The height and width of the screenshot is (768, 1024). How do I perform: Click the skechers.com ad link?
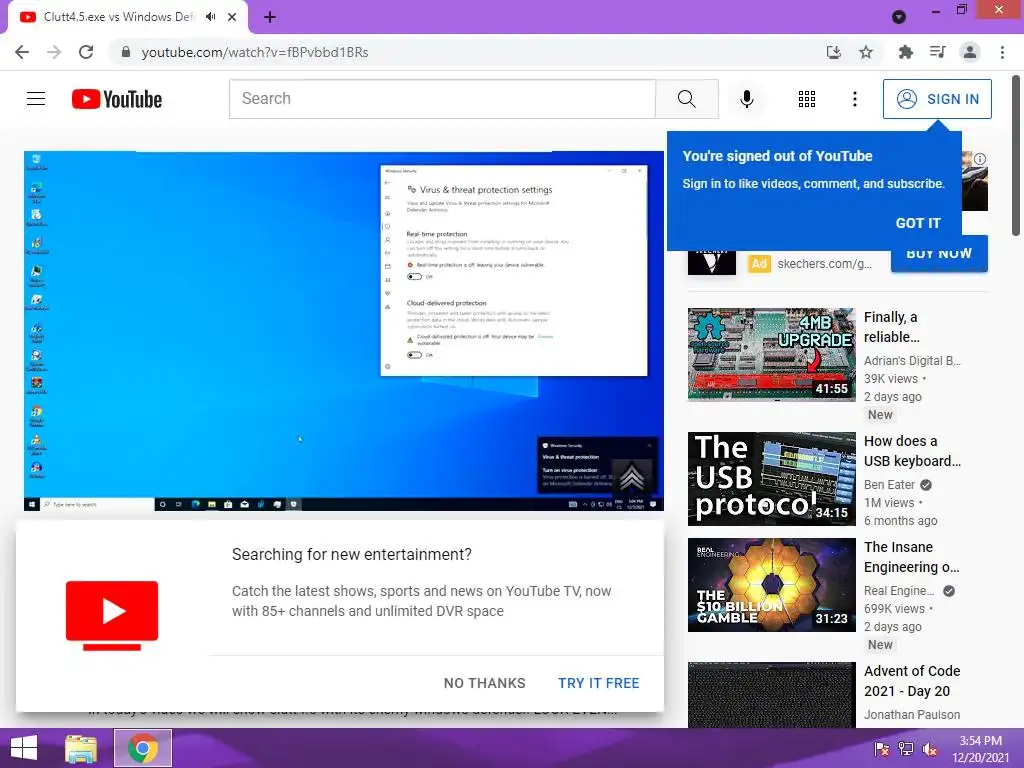824,264
